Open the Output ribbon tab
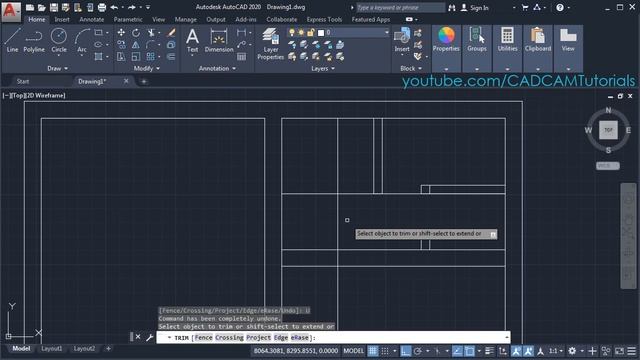This screenshot has height=360, width=640. point(216,19)
